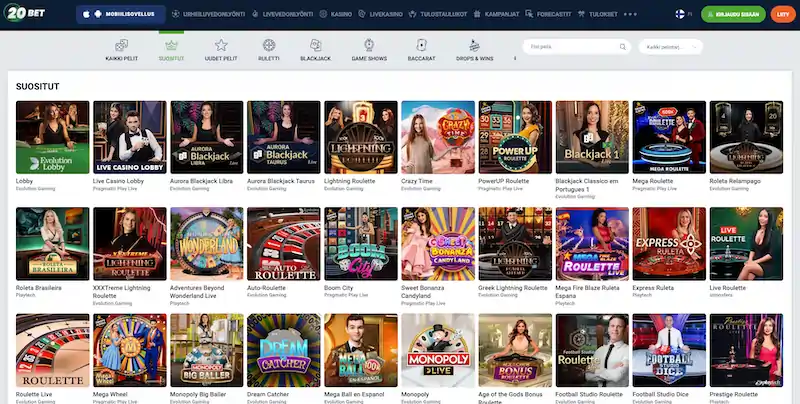Select the Blackjack cards icon

[x=315, y=45]
